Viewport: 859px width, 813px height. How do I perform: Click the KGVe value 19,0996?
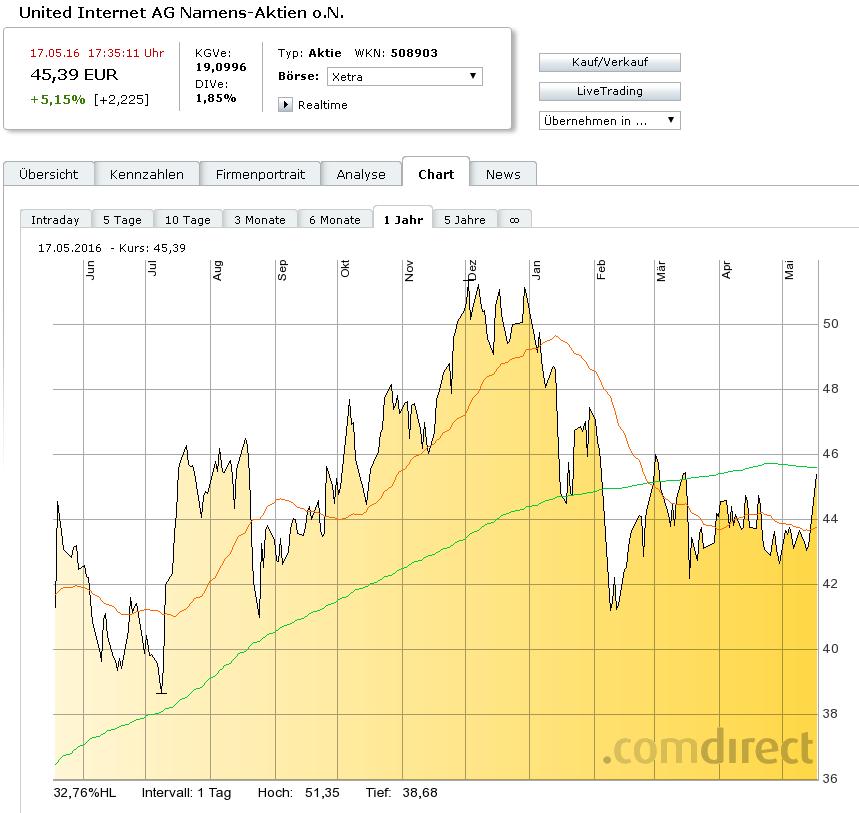(x=221, y=67)
